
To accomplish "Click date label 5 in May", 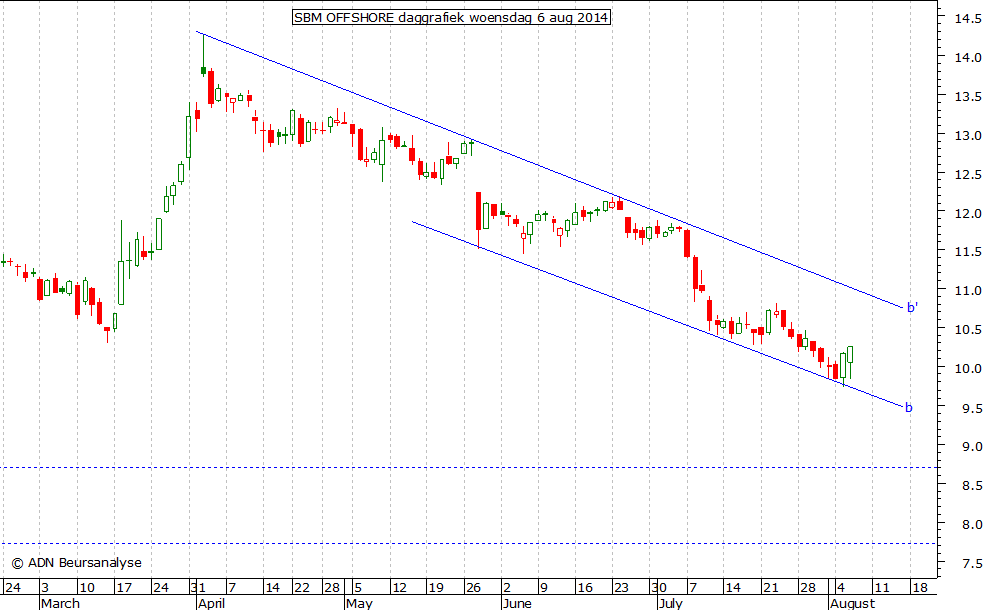I will [358, 587].
